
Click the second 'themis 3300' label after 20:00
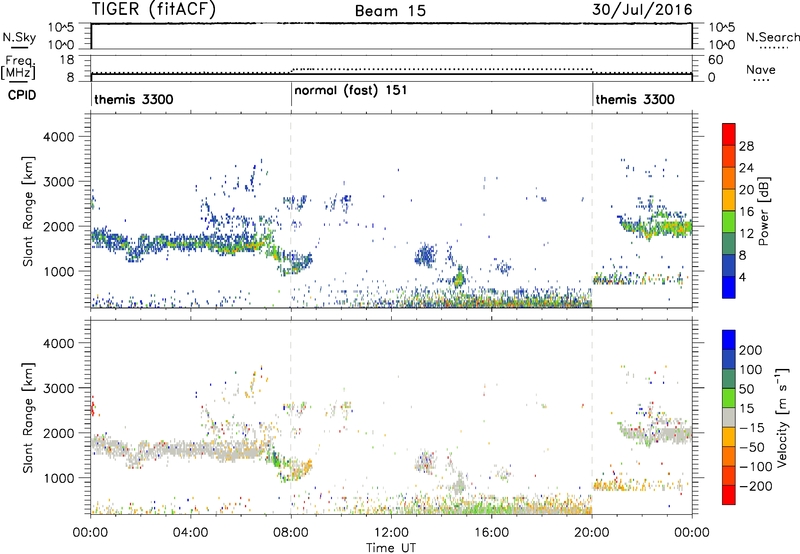click(635, 99)
